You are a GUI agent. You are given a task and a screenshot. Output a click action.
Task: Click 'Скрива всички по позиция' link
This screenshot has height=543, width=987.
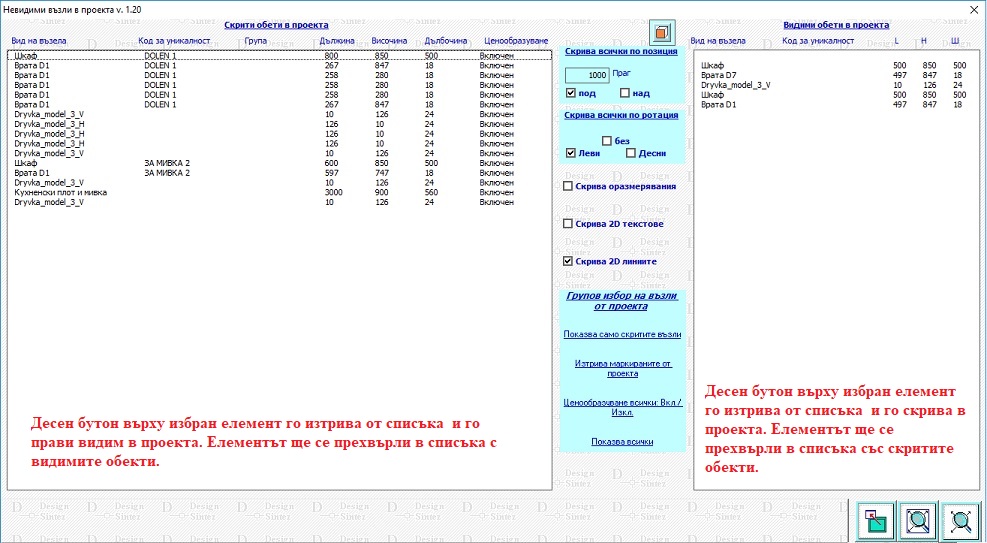[x=621, y=52]
